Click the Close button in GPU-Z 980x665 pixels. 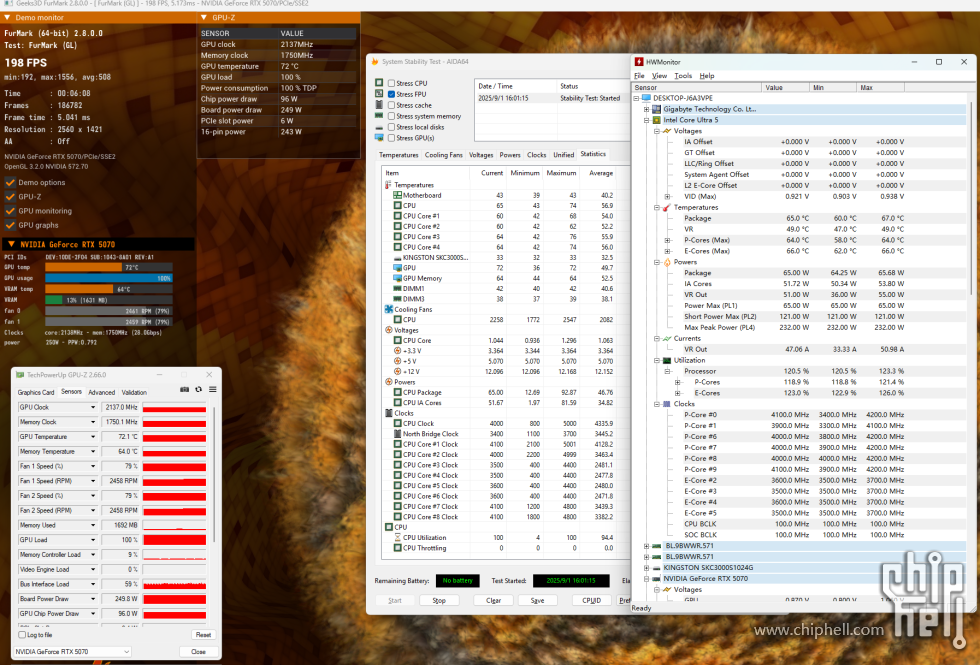coord(198,652)
